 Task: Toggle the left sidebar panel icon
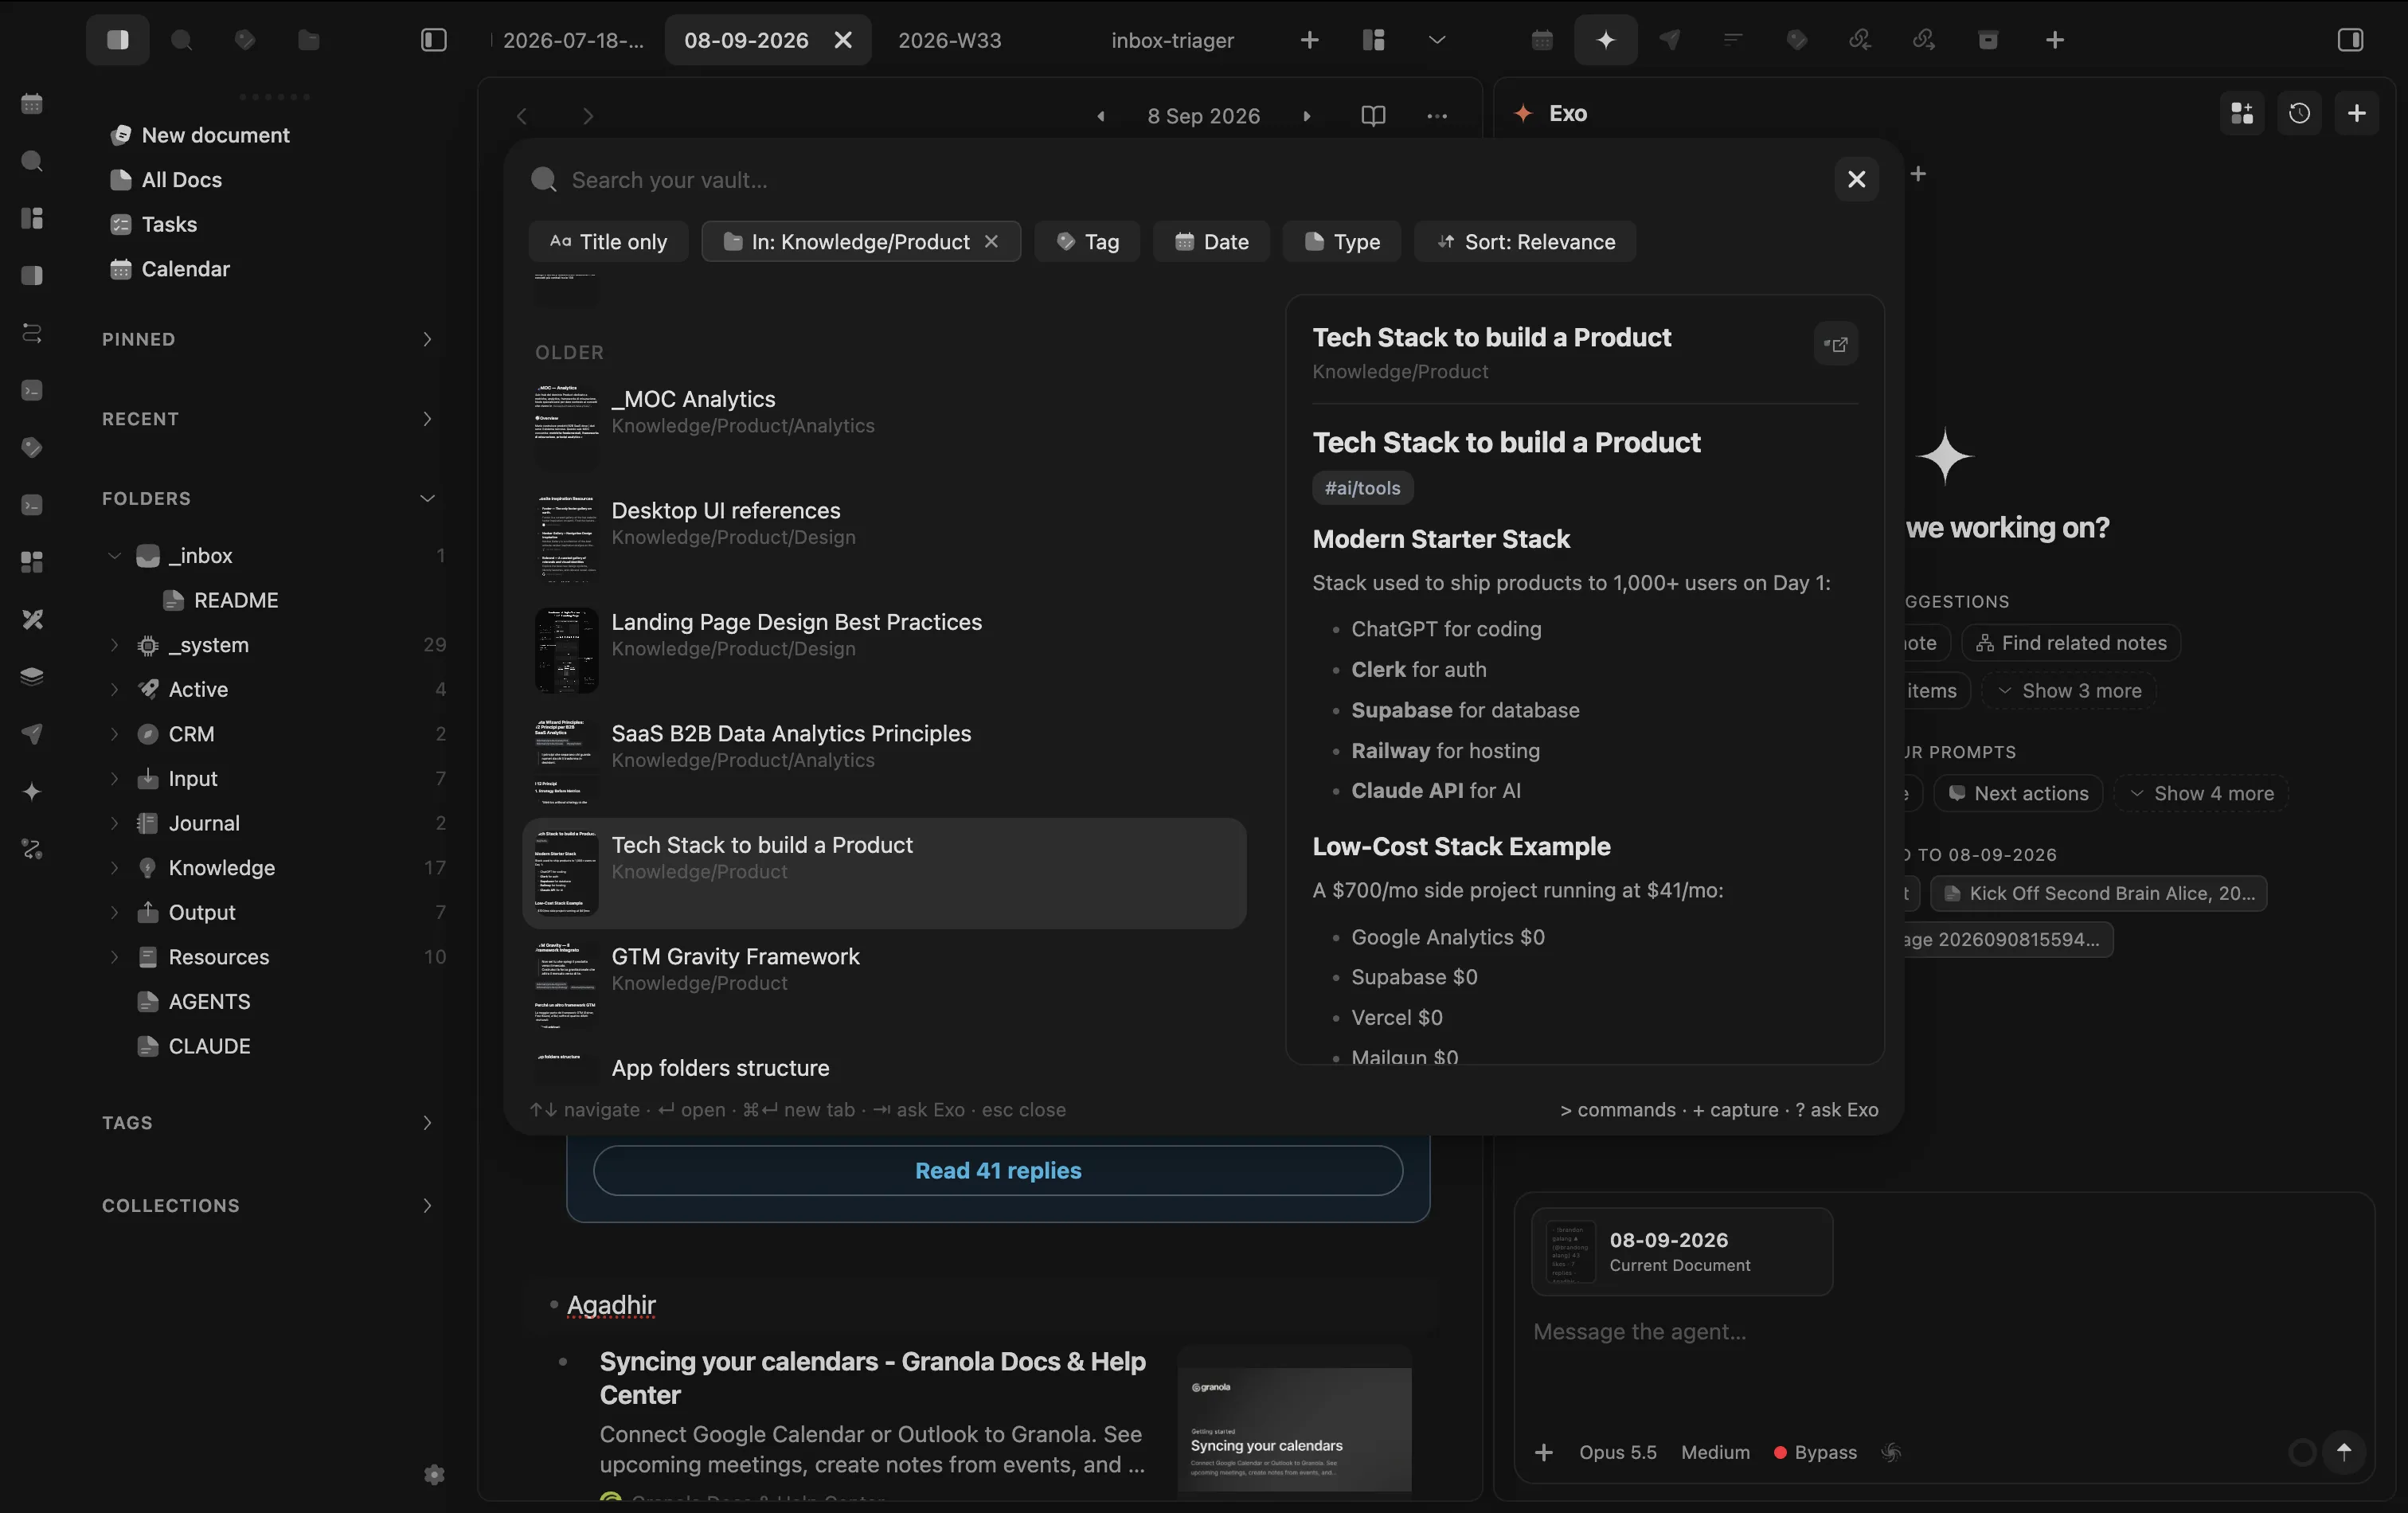coord(433,40)
